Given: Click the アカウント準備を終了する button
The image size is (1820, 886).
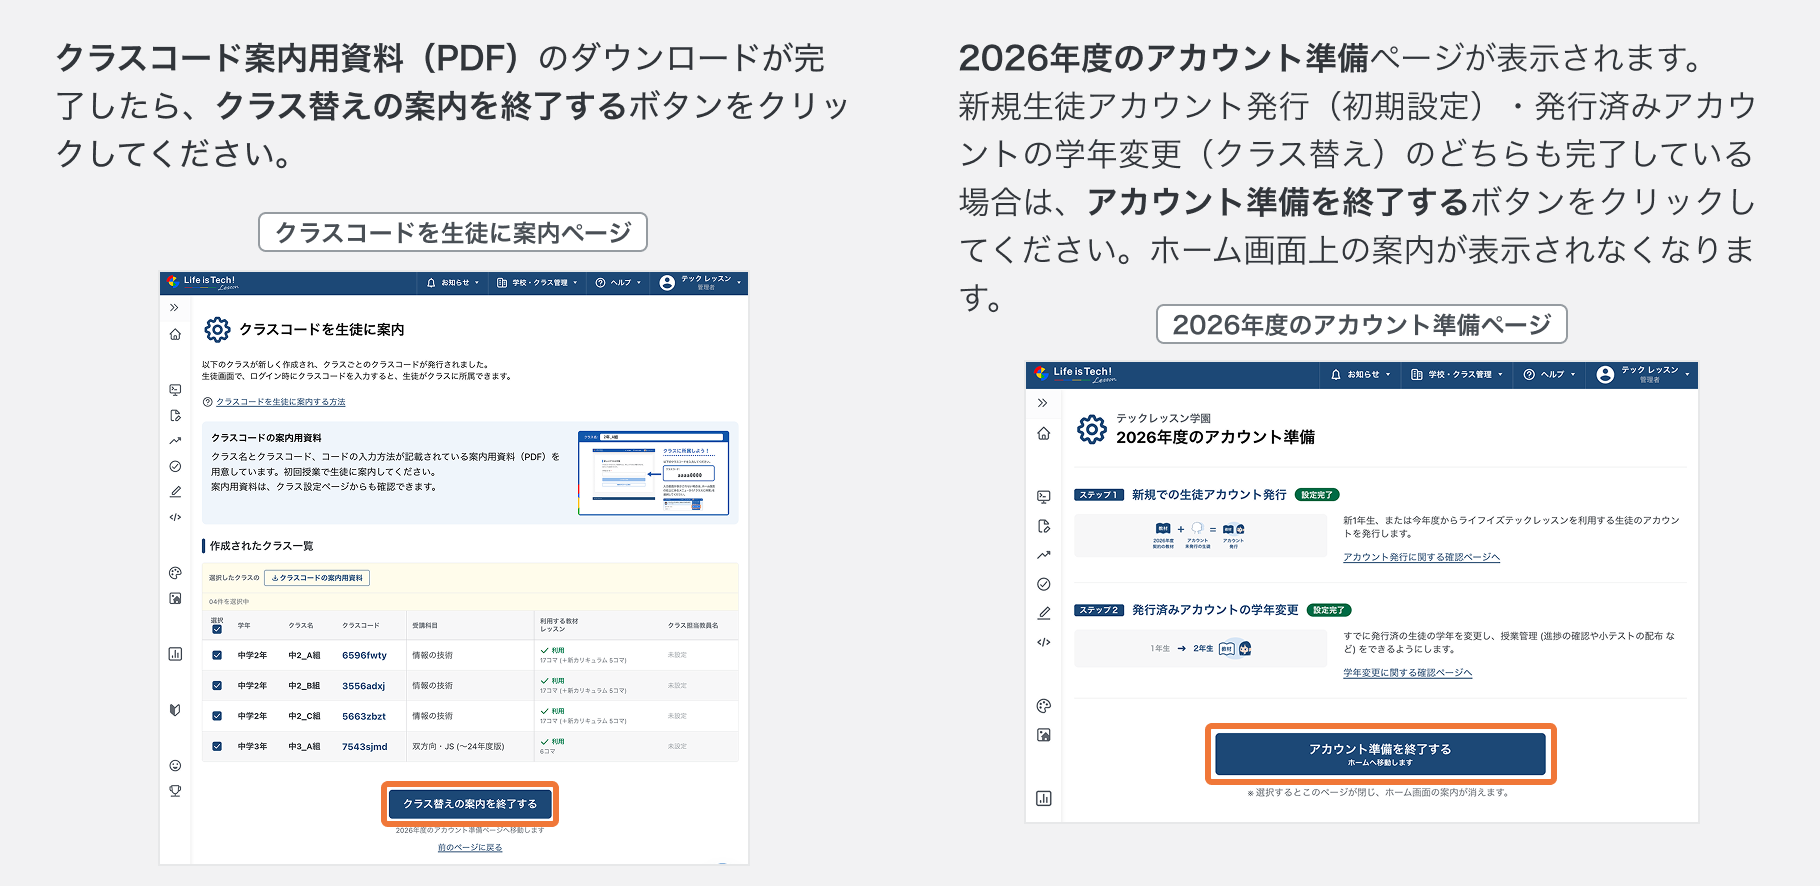Looking at the screenshot, I should [x=1380, y=754].
